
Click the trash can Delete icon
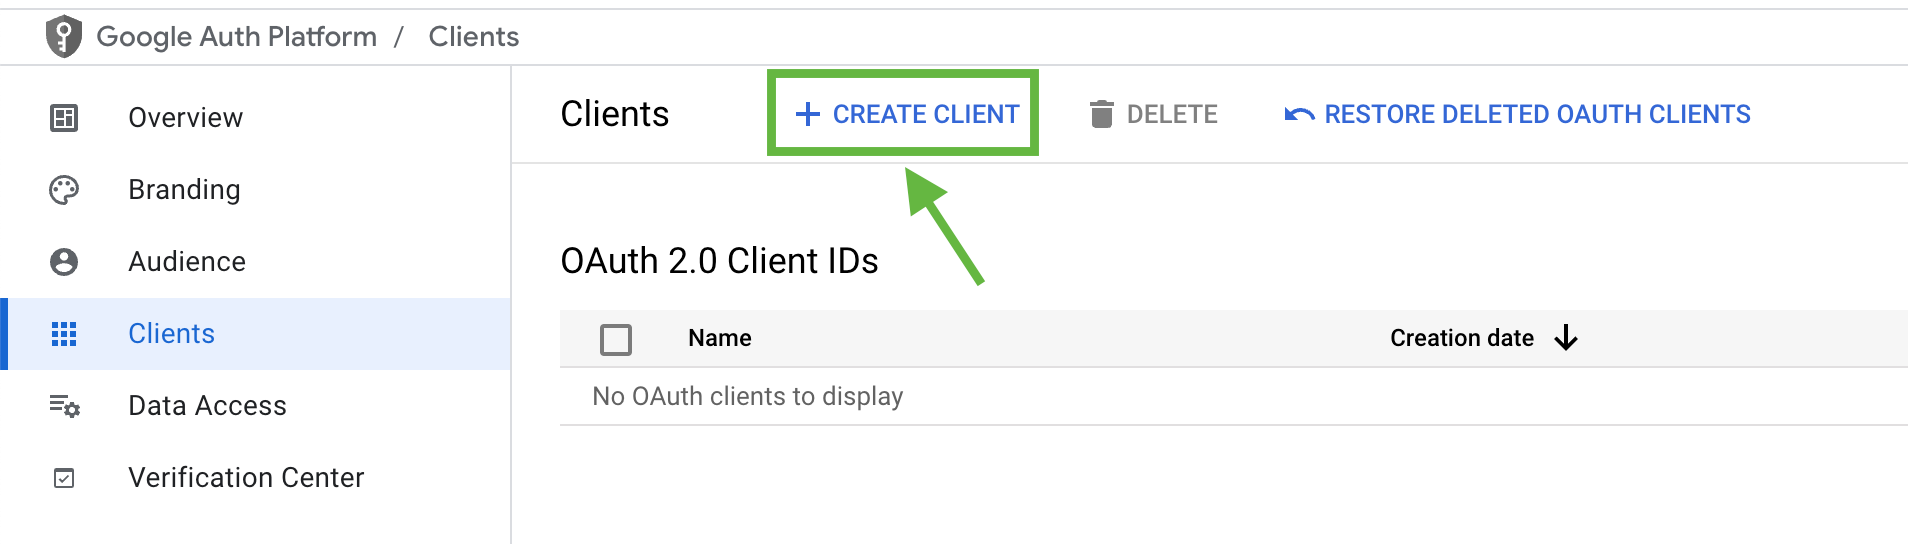(x=1101, y=114)
